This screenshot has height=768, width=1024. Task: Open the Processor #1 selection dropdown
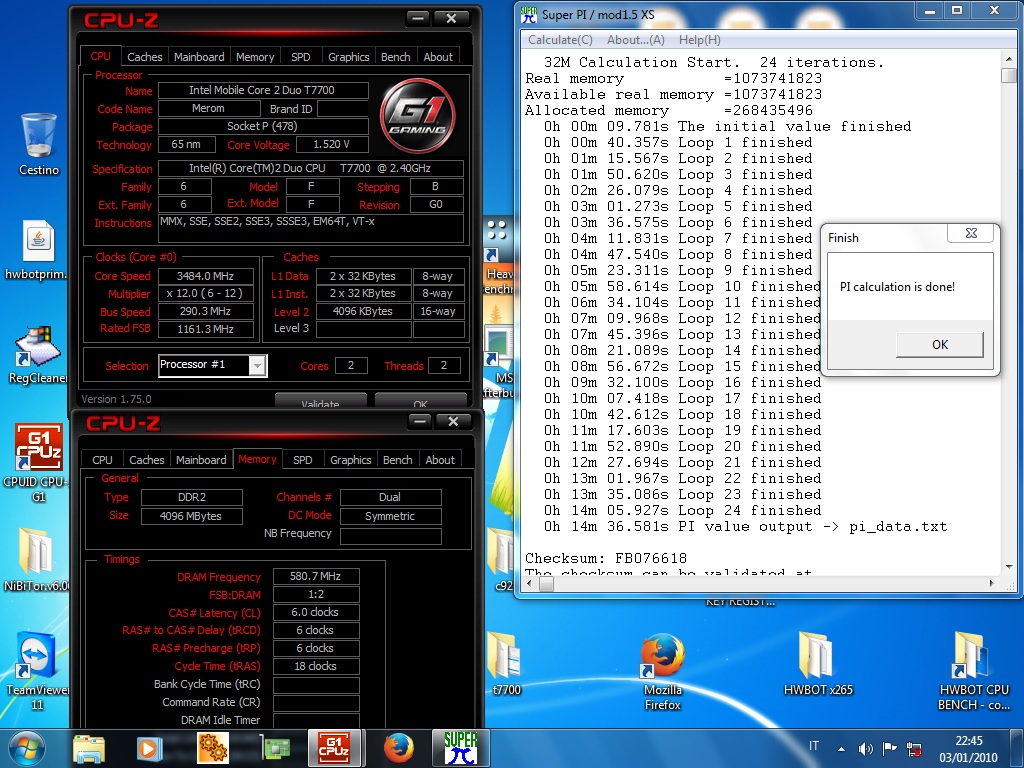tap(213, 365)
